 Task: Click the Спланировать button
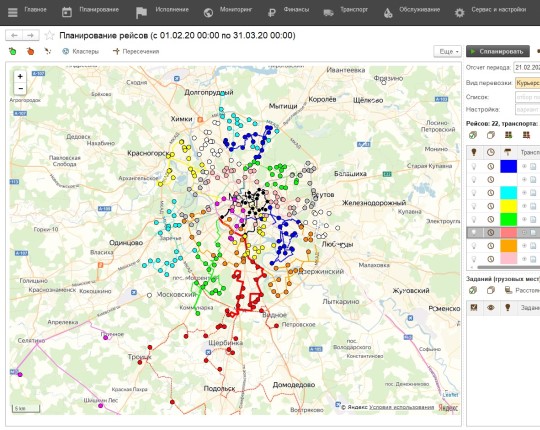click(498, 51)
